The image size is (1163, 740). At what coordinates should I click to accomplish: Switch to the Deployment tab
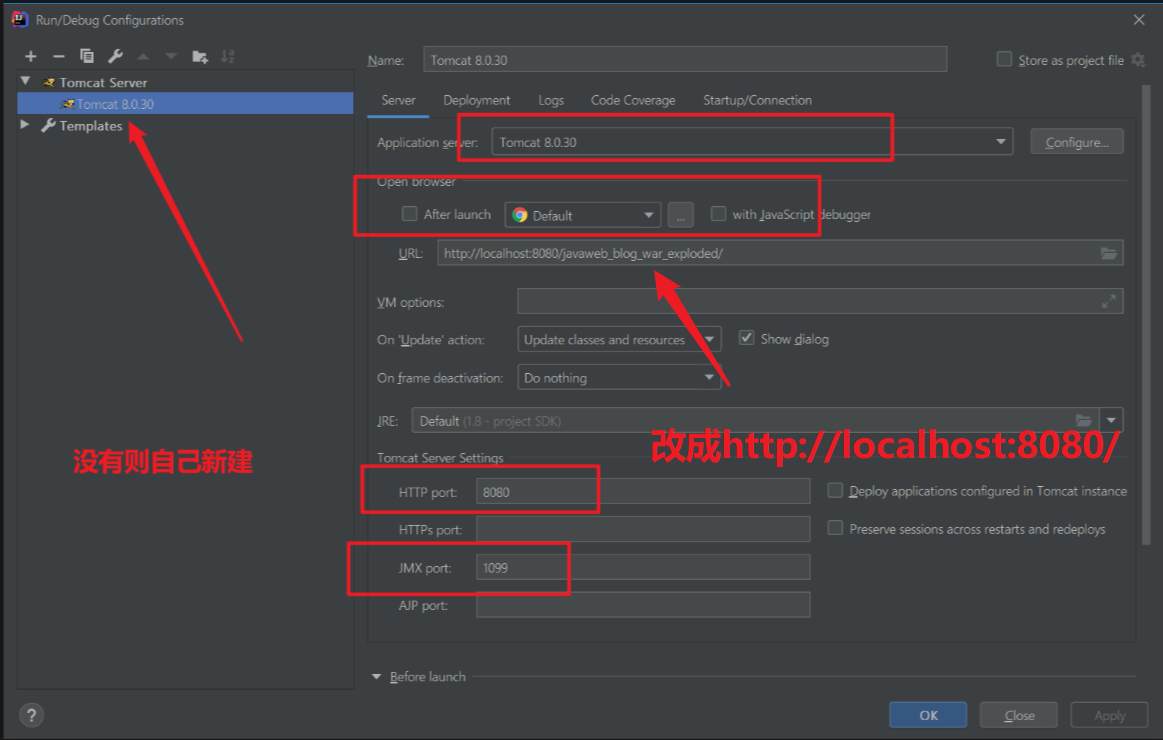(x=476, y=100)
